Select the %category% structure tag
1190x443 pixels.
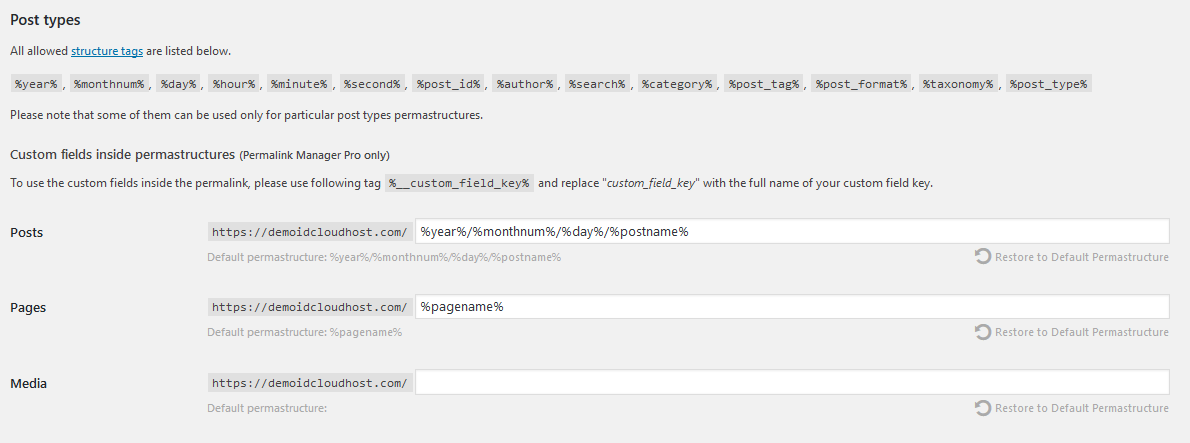point(677,83)
